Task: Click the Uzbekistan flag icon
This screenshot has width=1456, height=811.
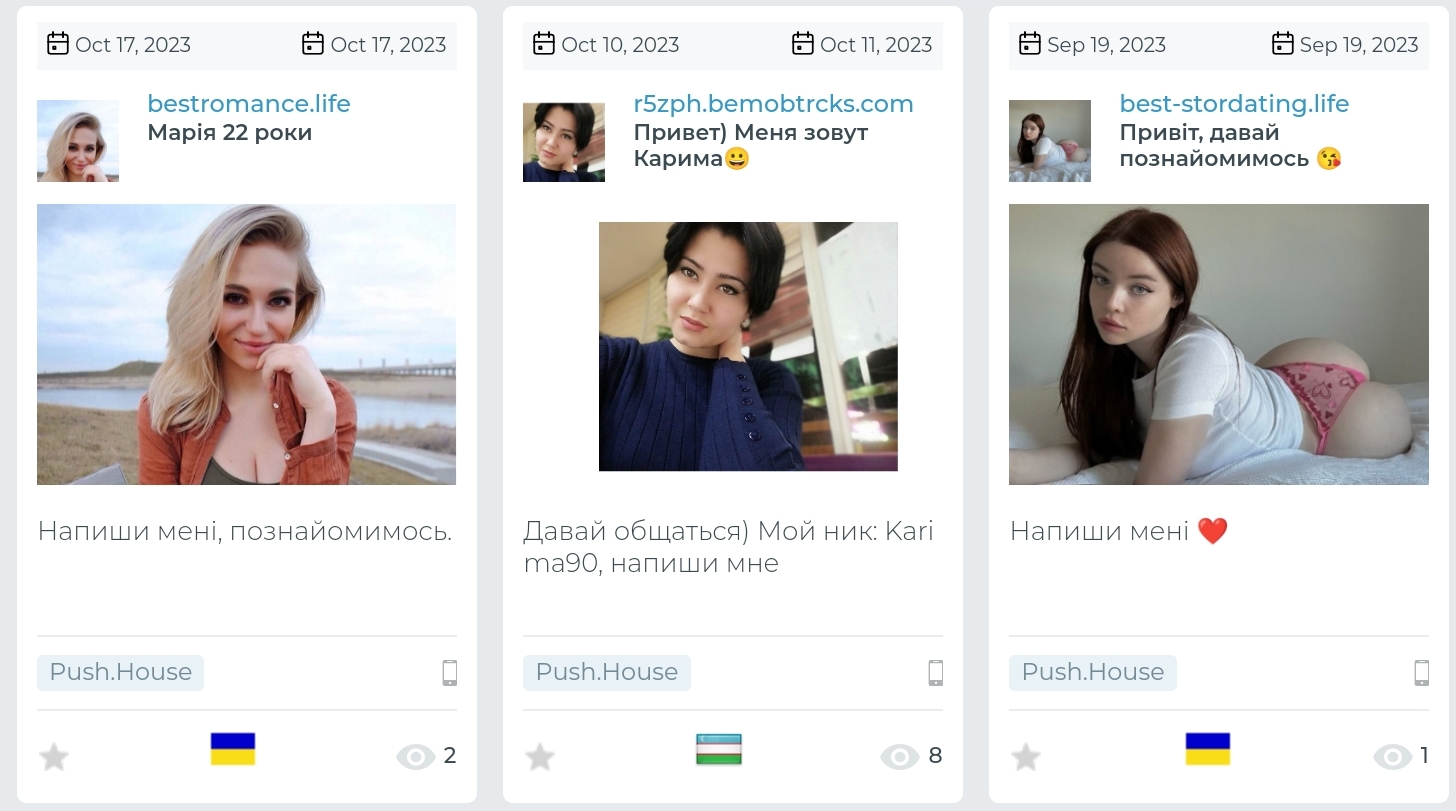Action: [x=719, y=749]
